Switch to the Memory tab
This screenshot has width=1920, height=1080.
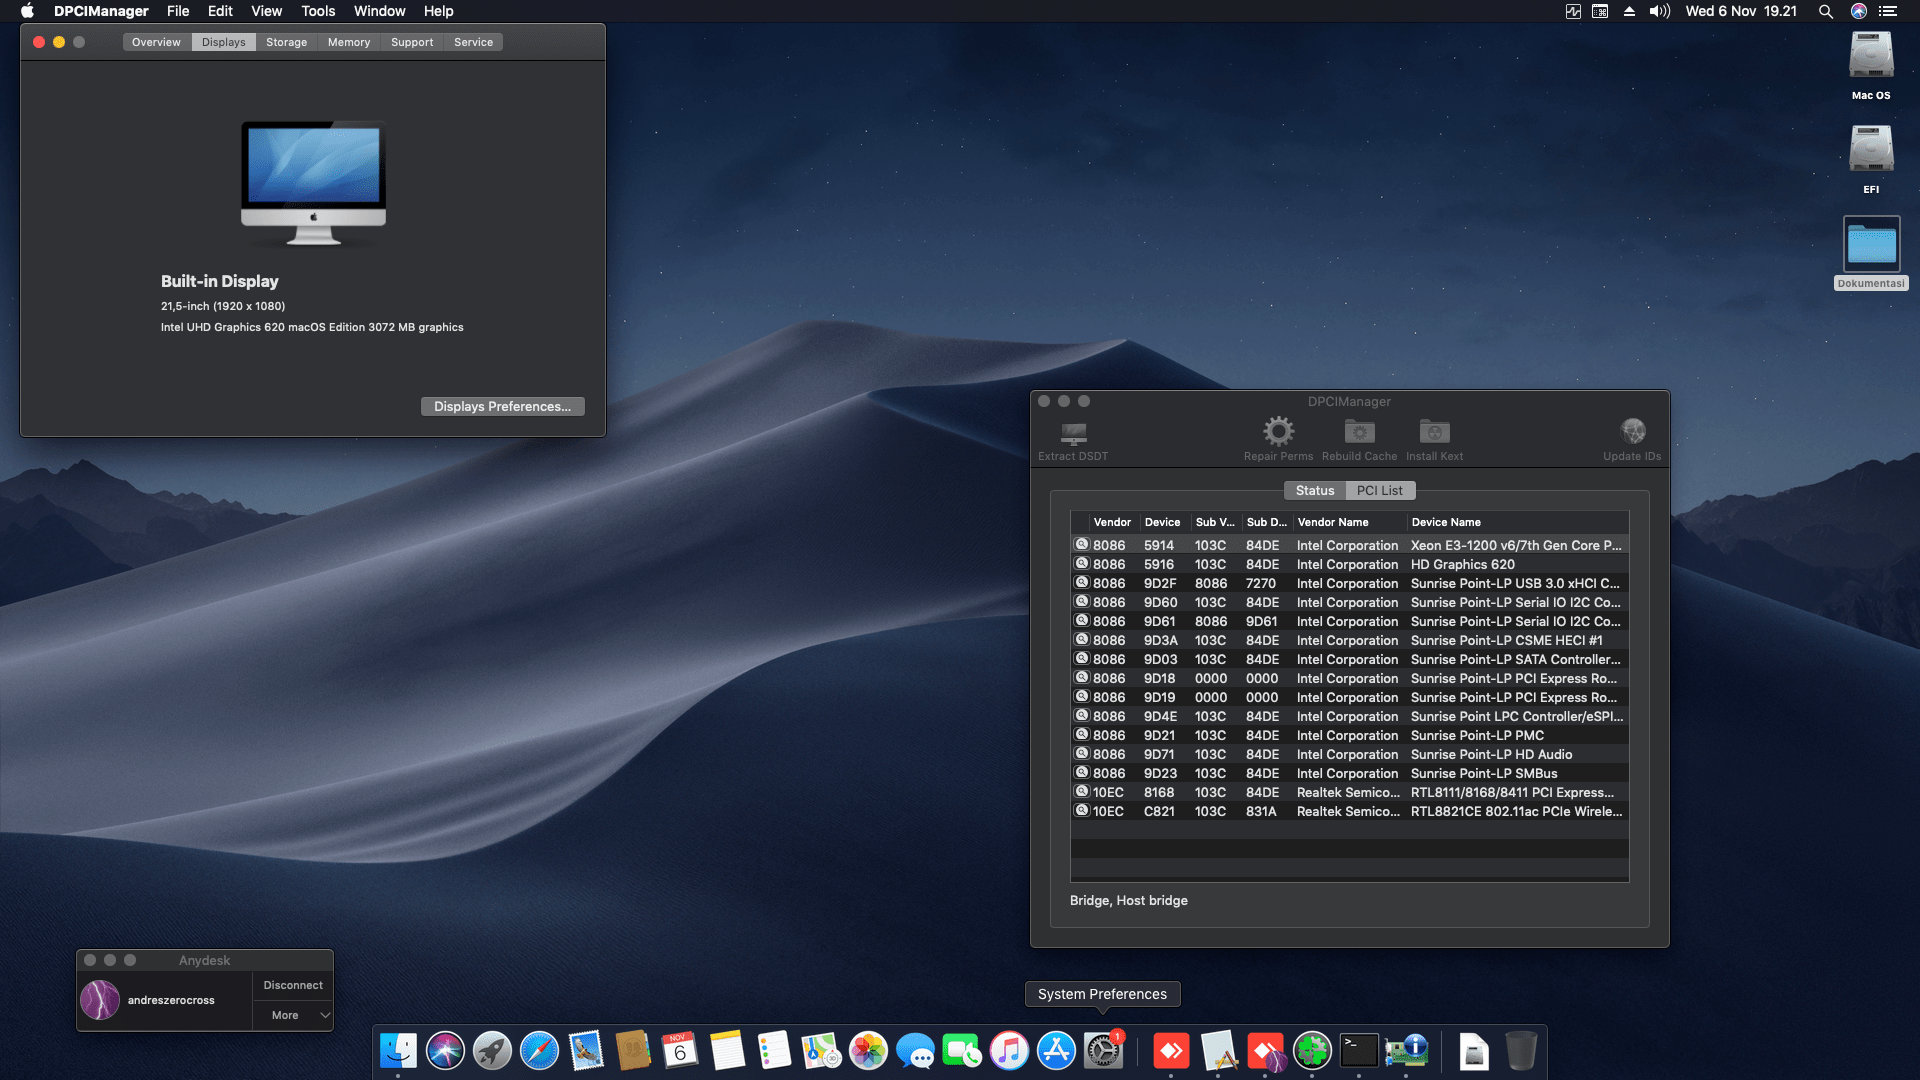(348, 42)
